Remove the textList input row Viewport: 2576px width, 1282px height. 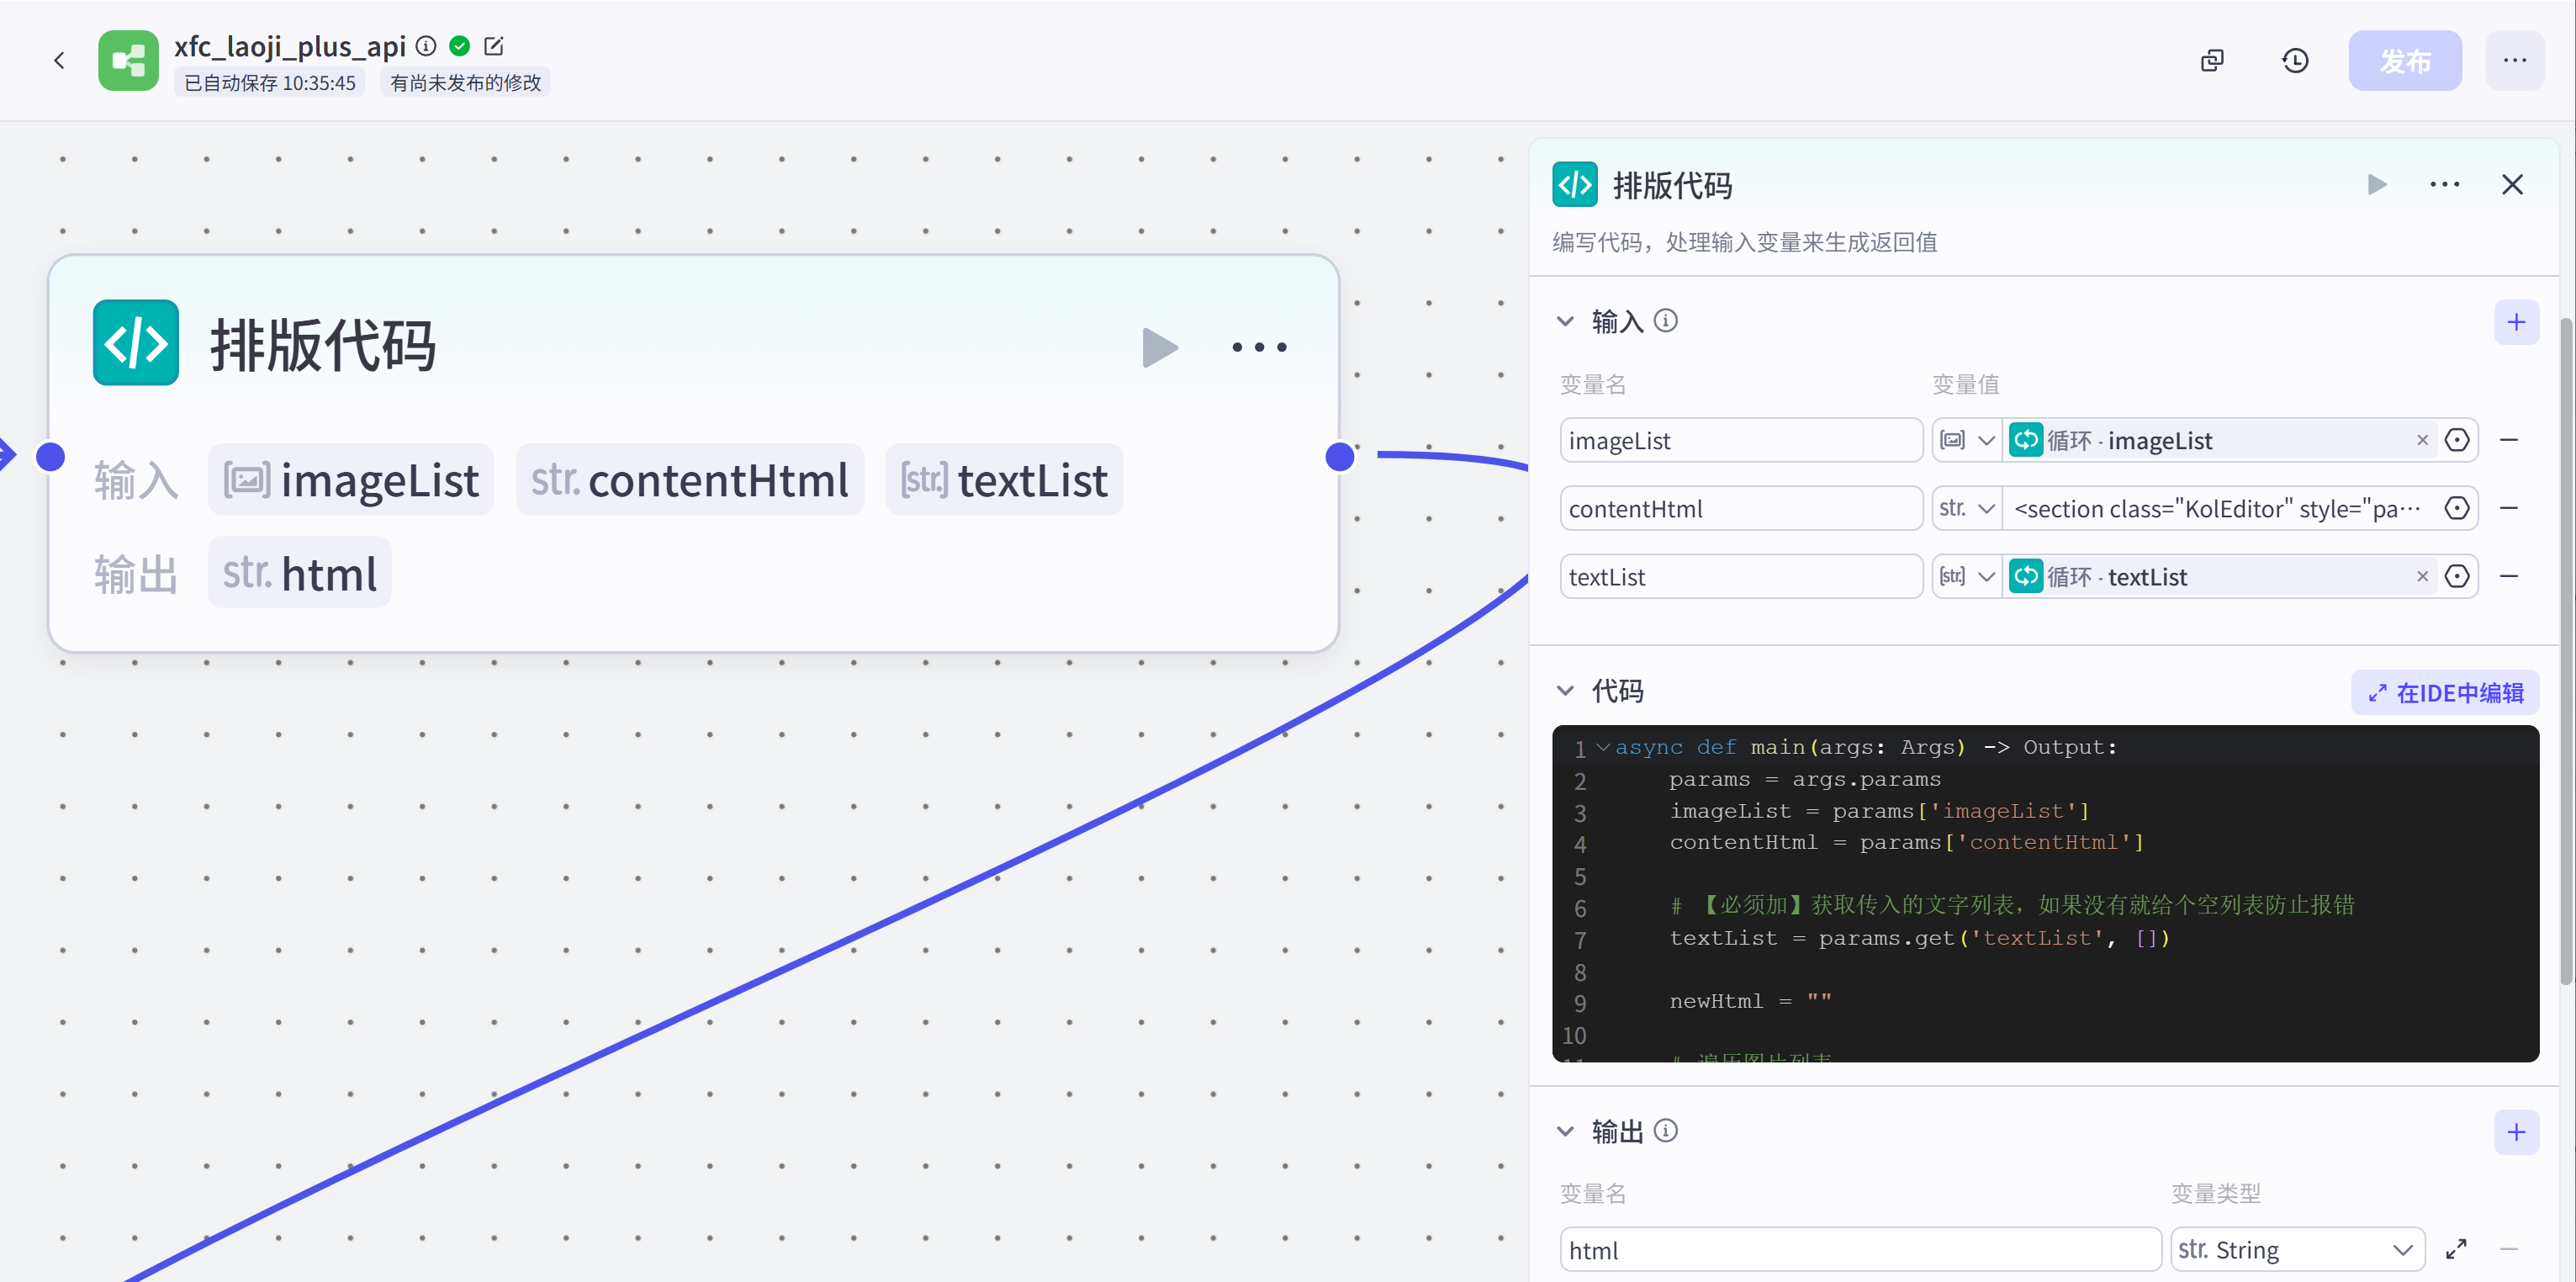click(x=2509, y=576)
